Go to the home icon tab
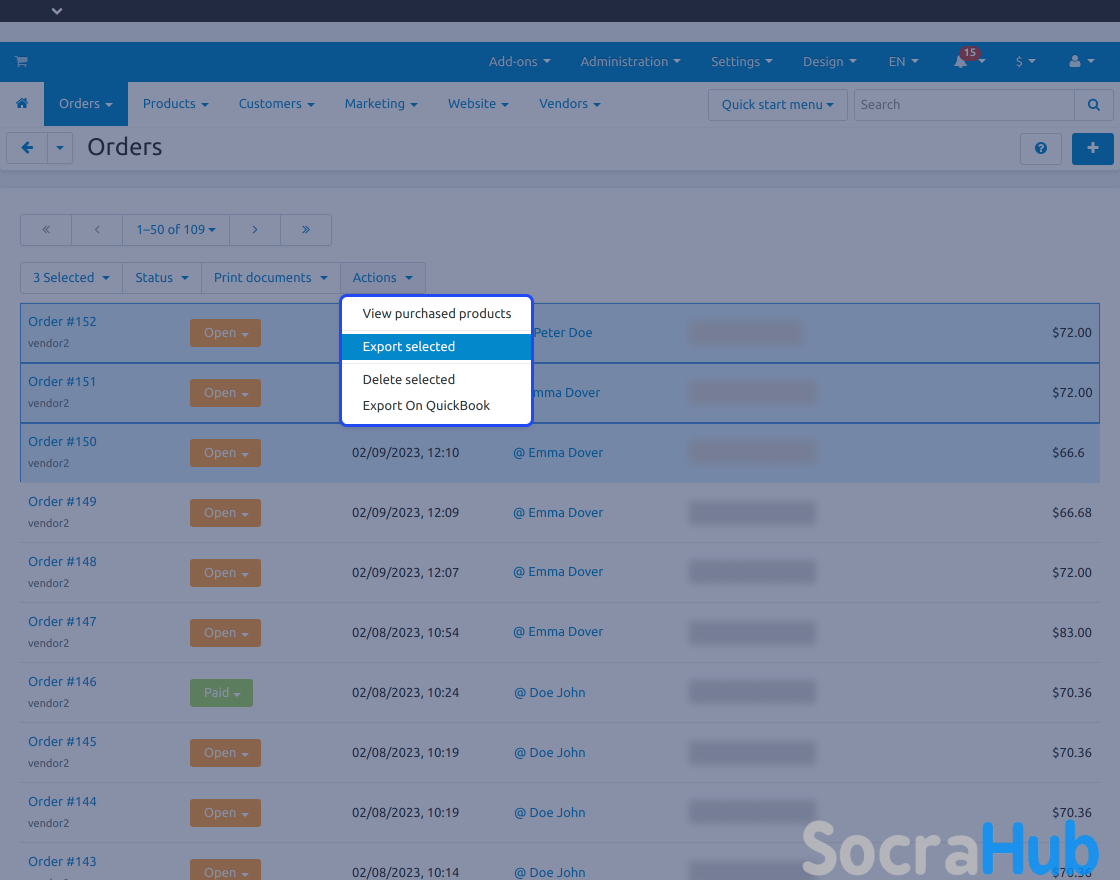 click(x=22, y=104)
